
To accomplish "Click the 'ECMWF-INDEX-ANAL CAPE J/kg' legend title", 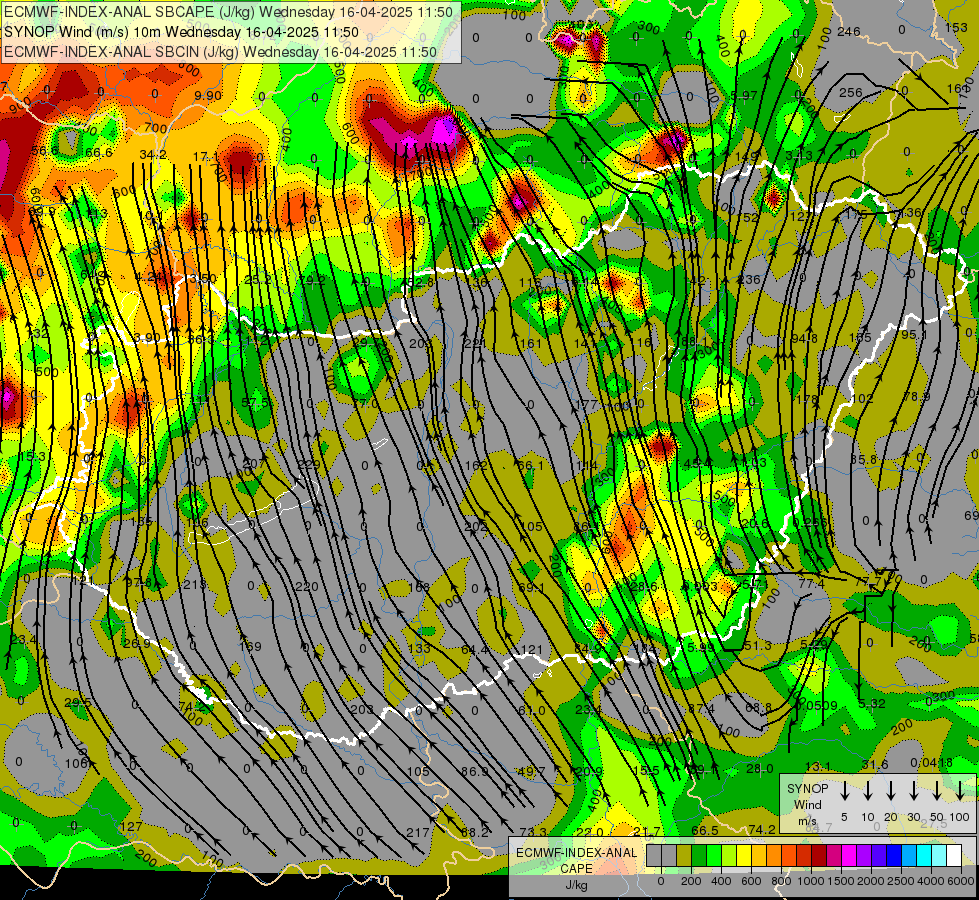I will click(576, 868).
